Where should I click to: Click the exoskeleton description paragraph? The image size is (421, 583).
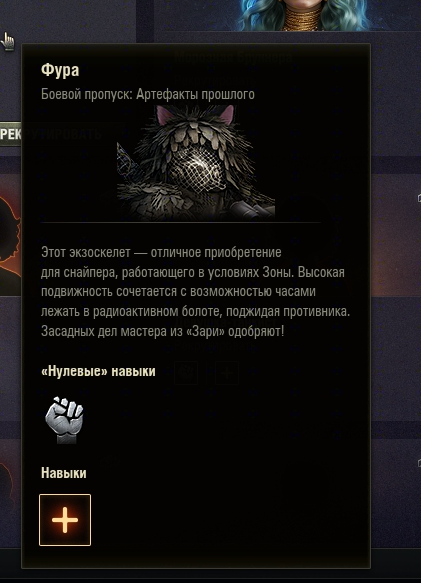click(196, 292)
